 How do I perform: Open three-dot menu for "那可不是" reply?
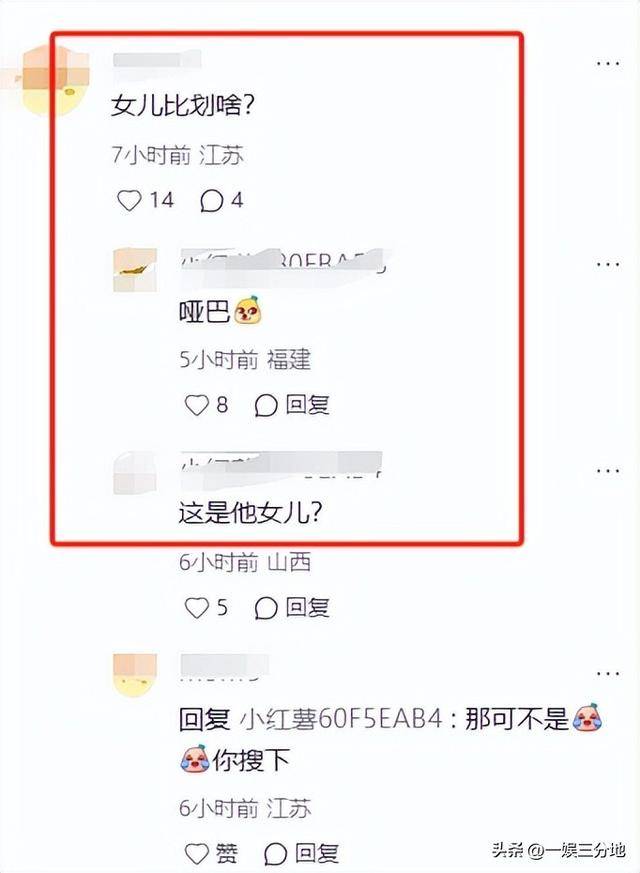click(x=608, y=674)
